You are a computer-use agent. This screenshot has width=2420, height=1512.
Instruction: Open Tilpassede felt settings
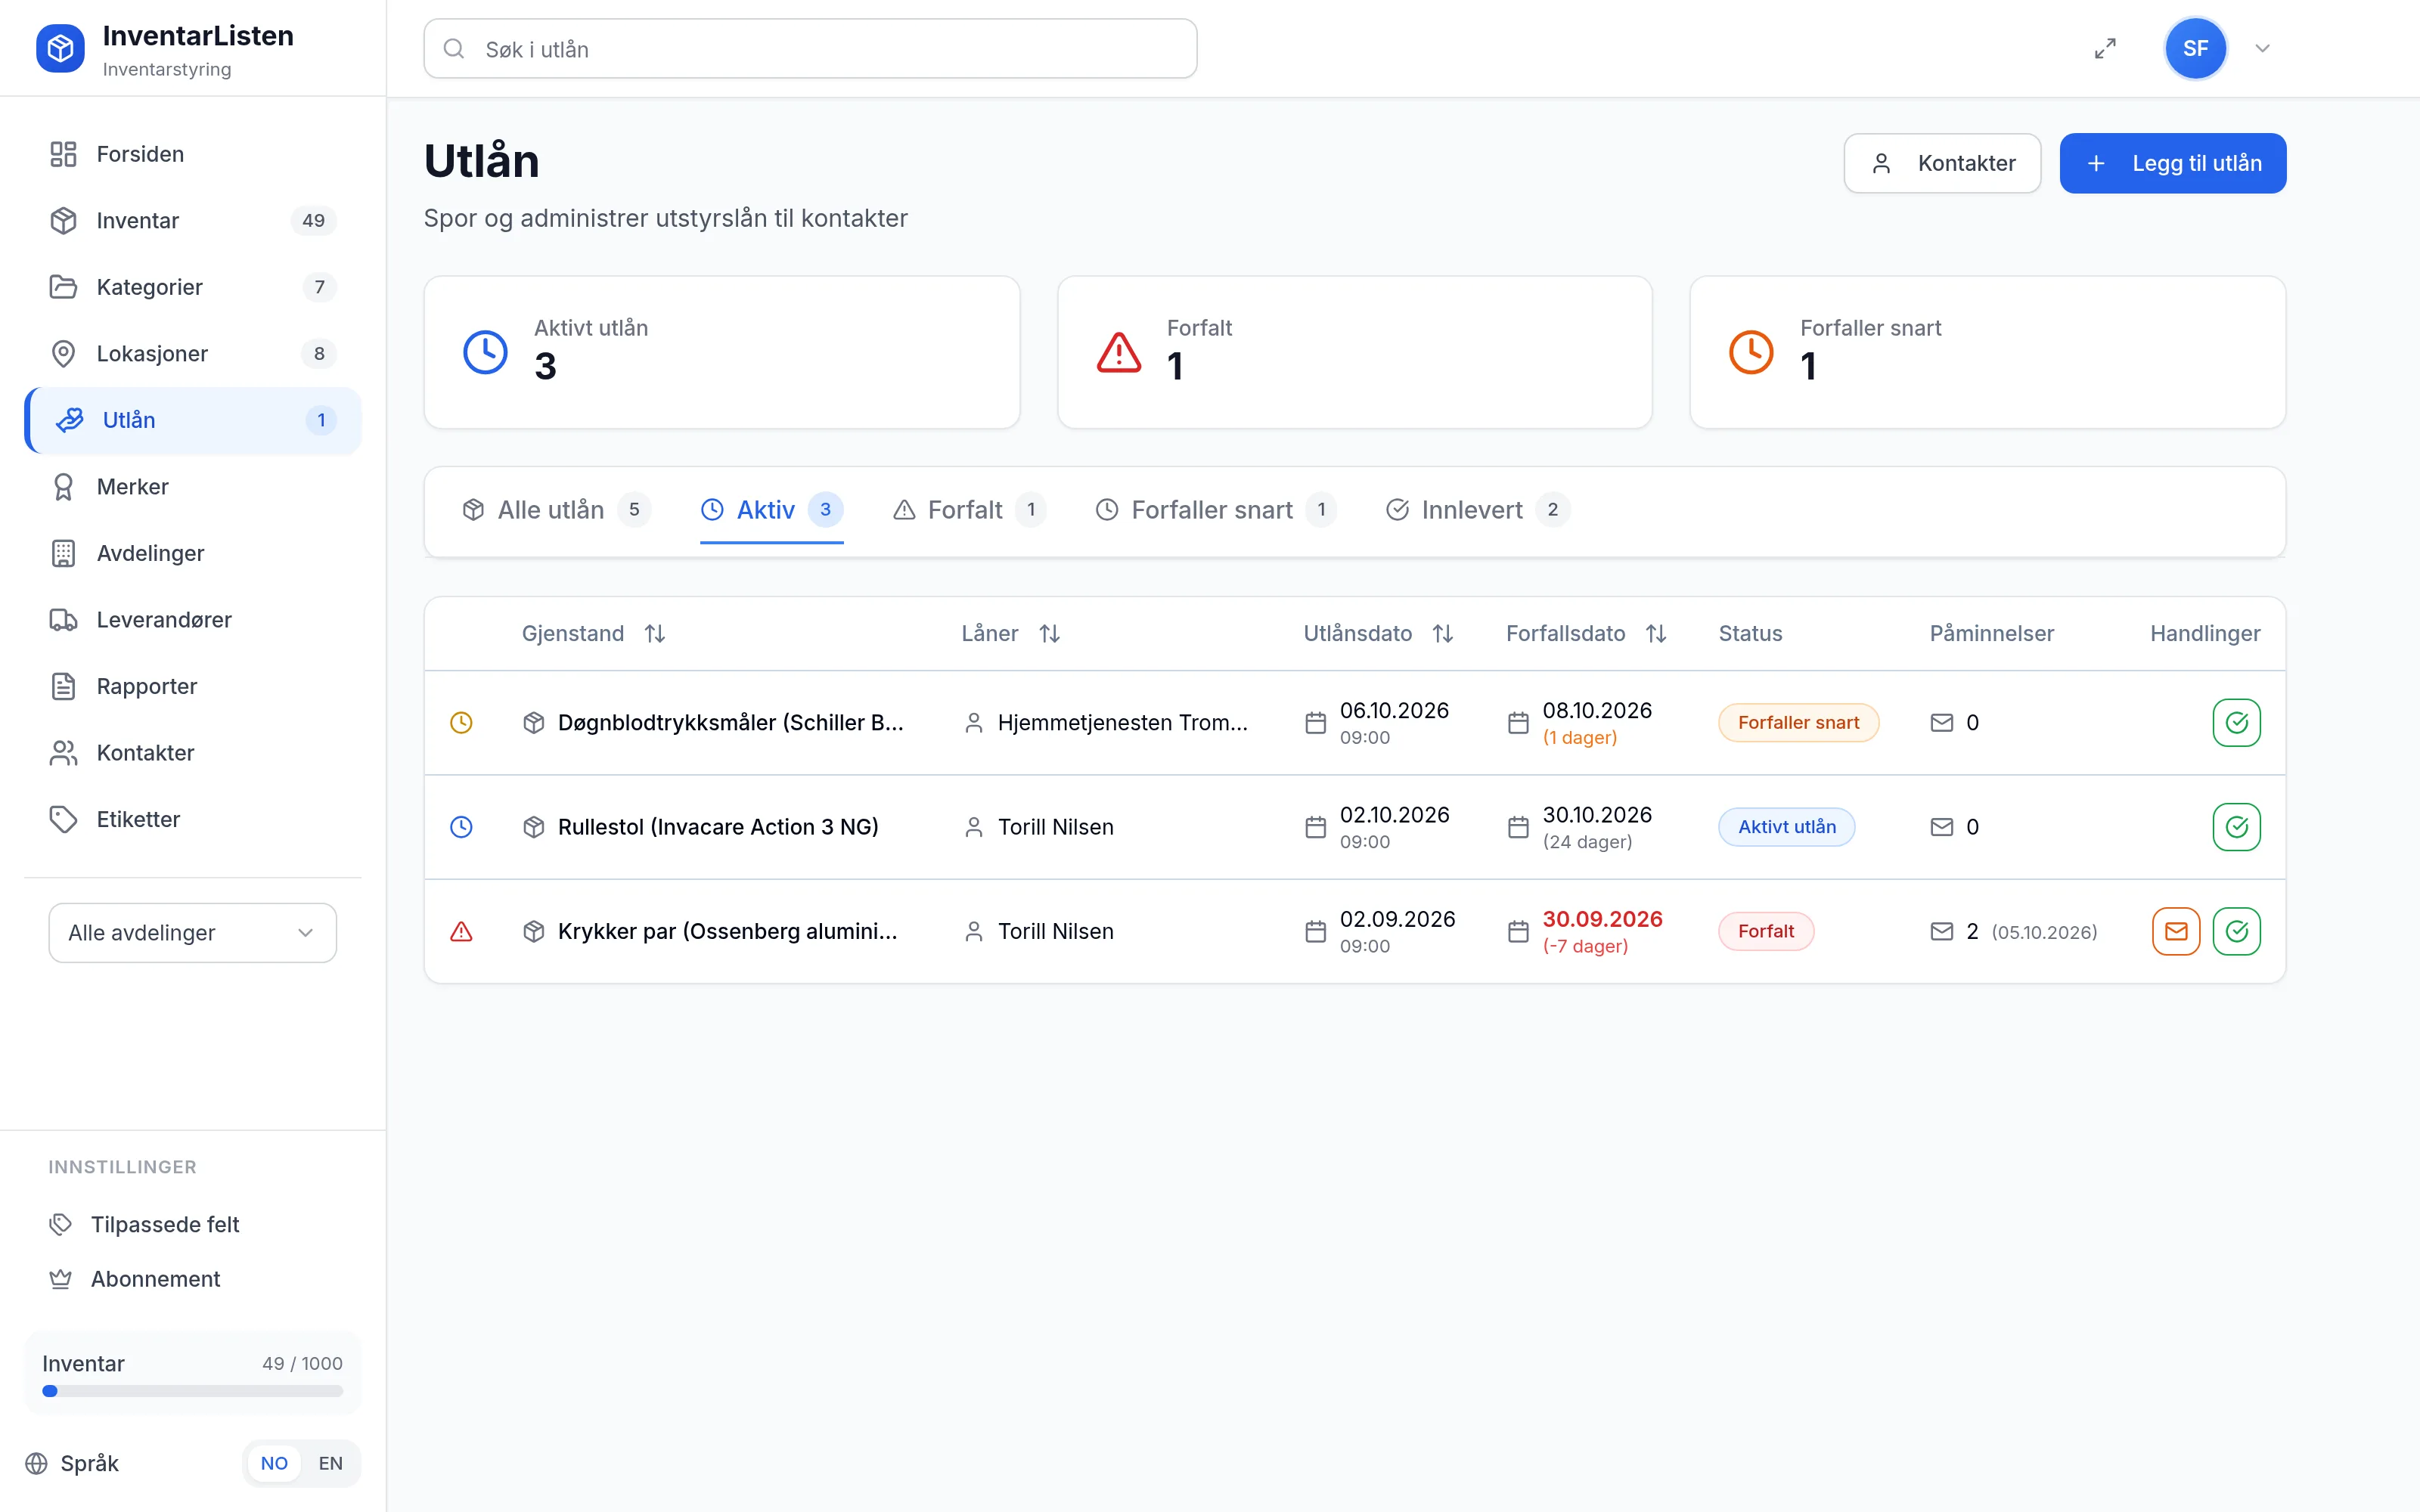pos(192,1224)
